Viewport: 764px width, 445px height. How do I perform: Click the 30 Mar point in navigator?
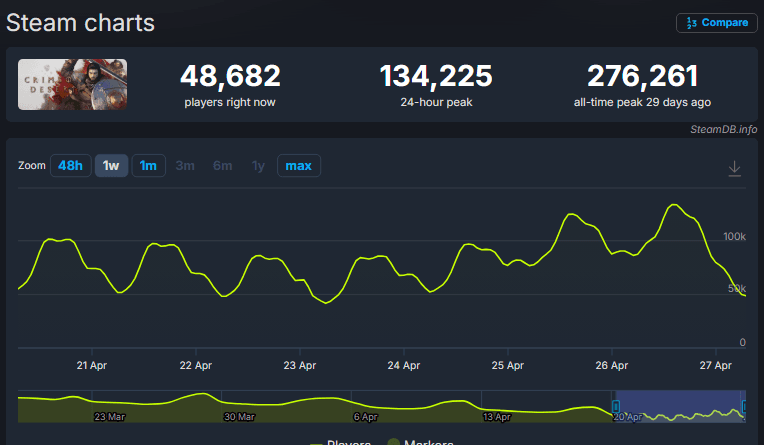[239, 417]
